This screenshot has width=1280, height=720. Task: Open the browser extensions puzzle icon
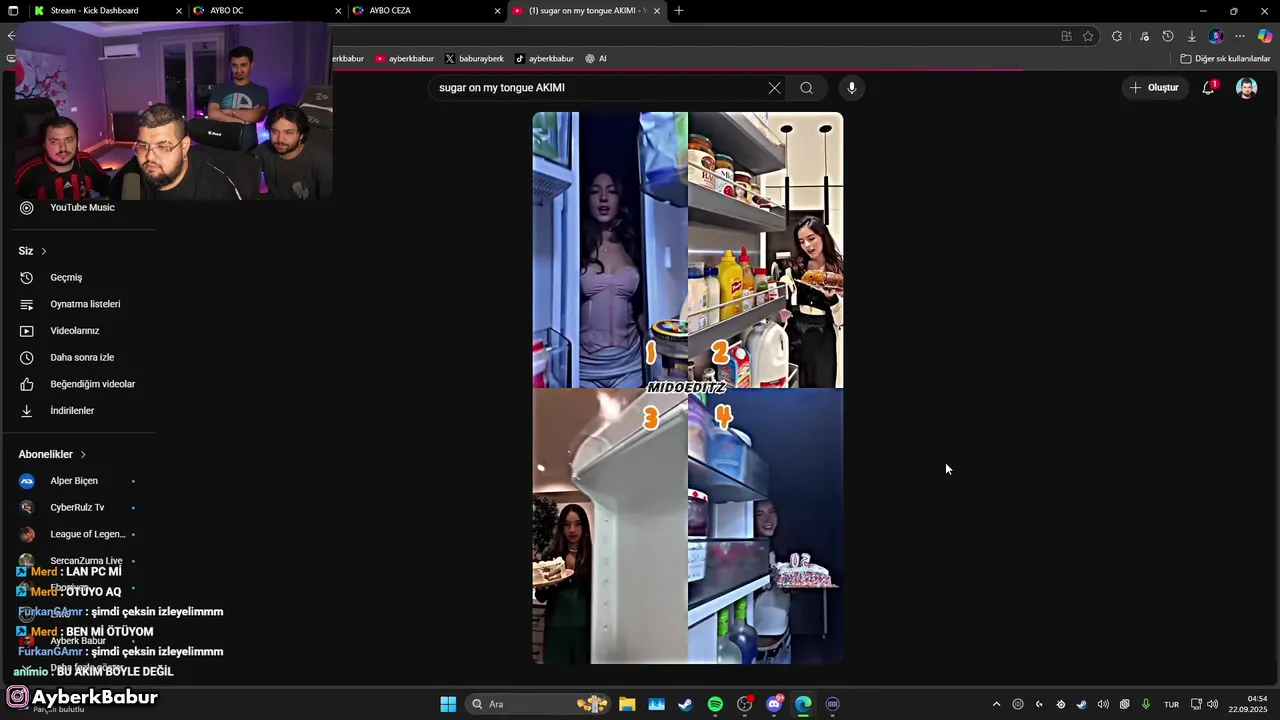(x=1117, y=36)
